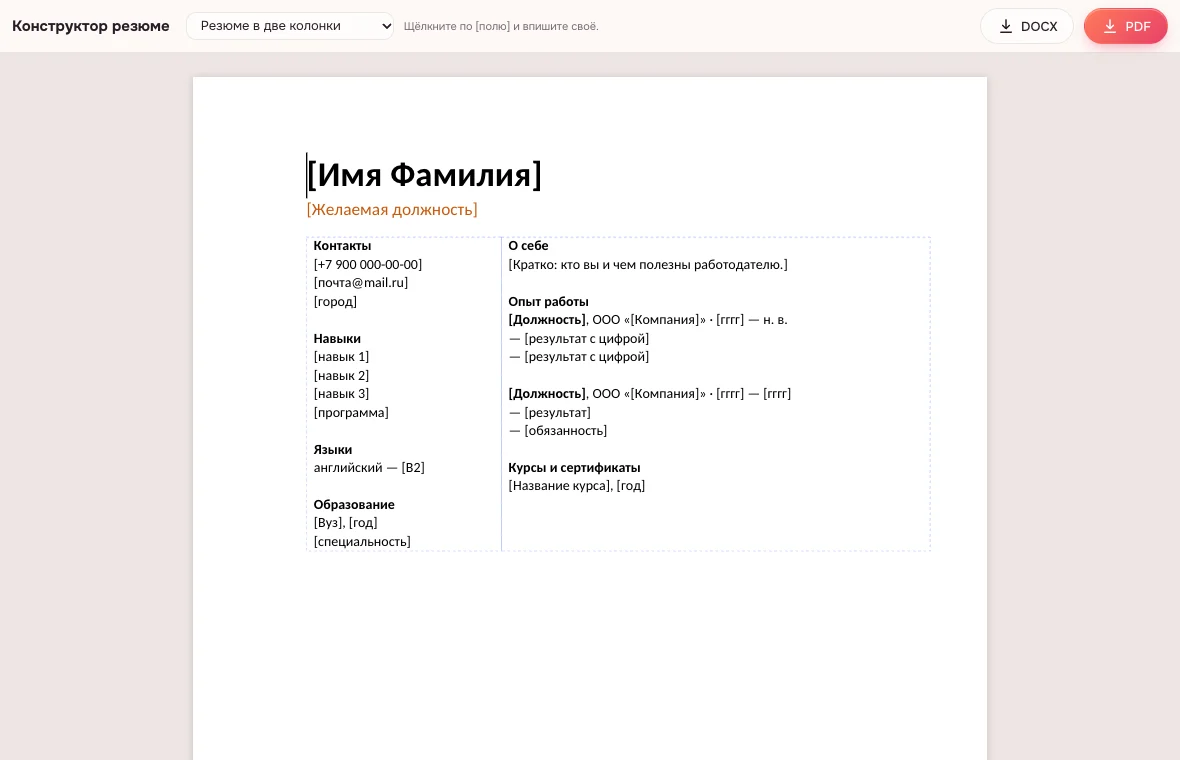This screenshot has width=1180, height=760.
Task: Export resume as PDF
Action: pos(1126,26)
